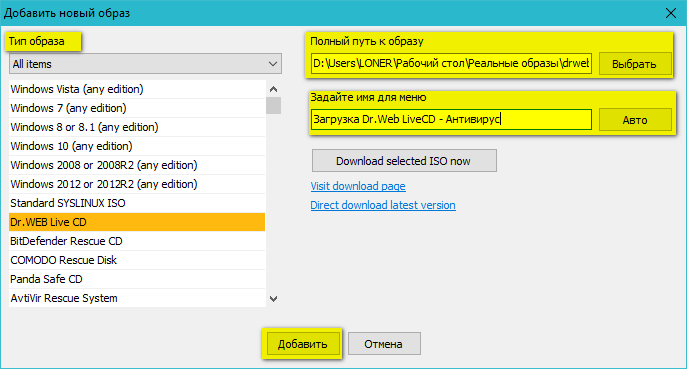
Task: Click the list scroll-down arrow
Action: click(x=273, y=299)
